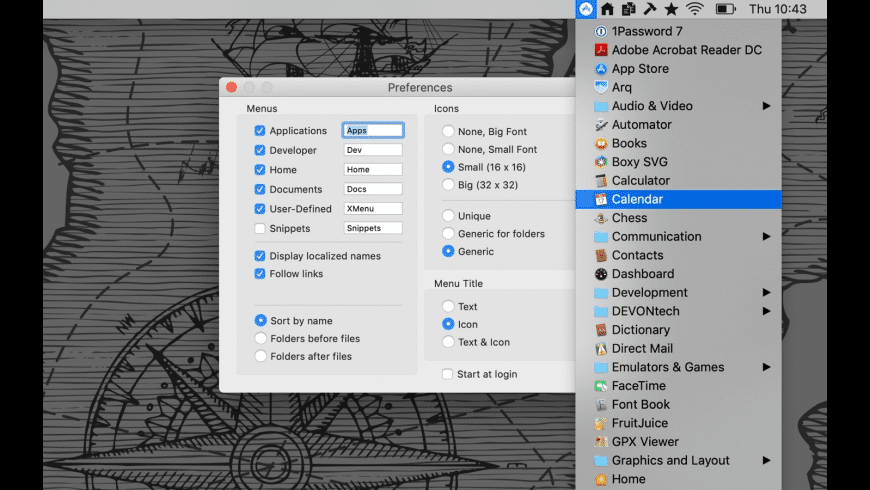Click the Chess app icon
Image resolution: width=870 pixels, height=490 pixels.
click(601, 218)
